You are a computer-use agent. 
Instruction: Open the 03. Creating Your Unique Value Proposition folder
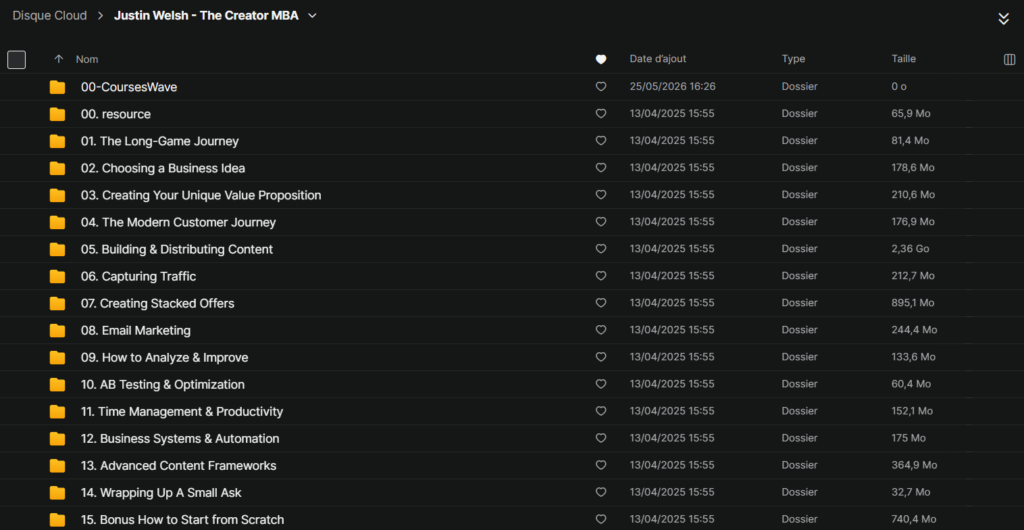click(x=201, y=195)
